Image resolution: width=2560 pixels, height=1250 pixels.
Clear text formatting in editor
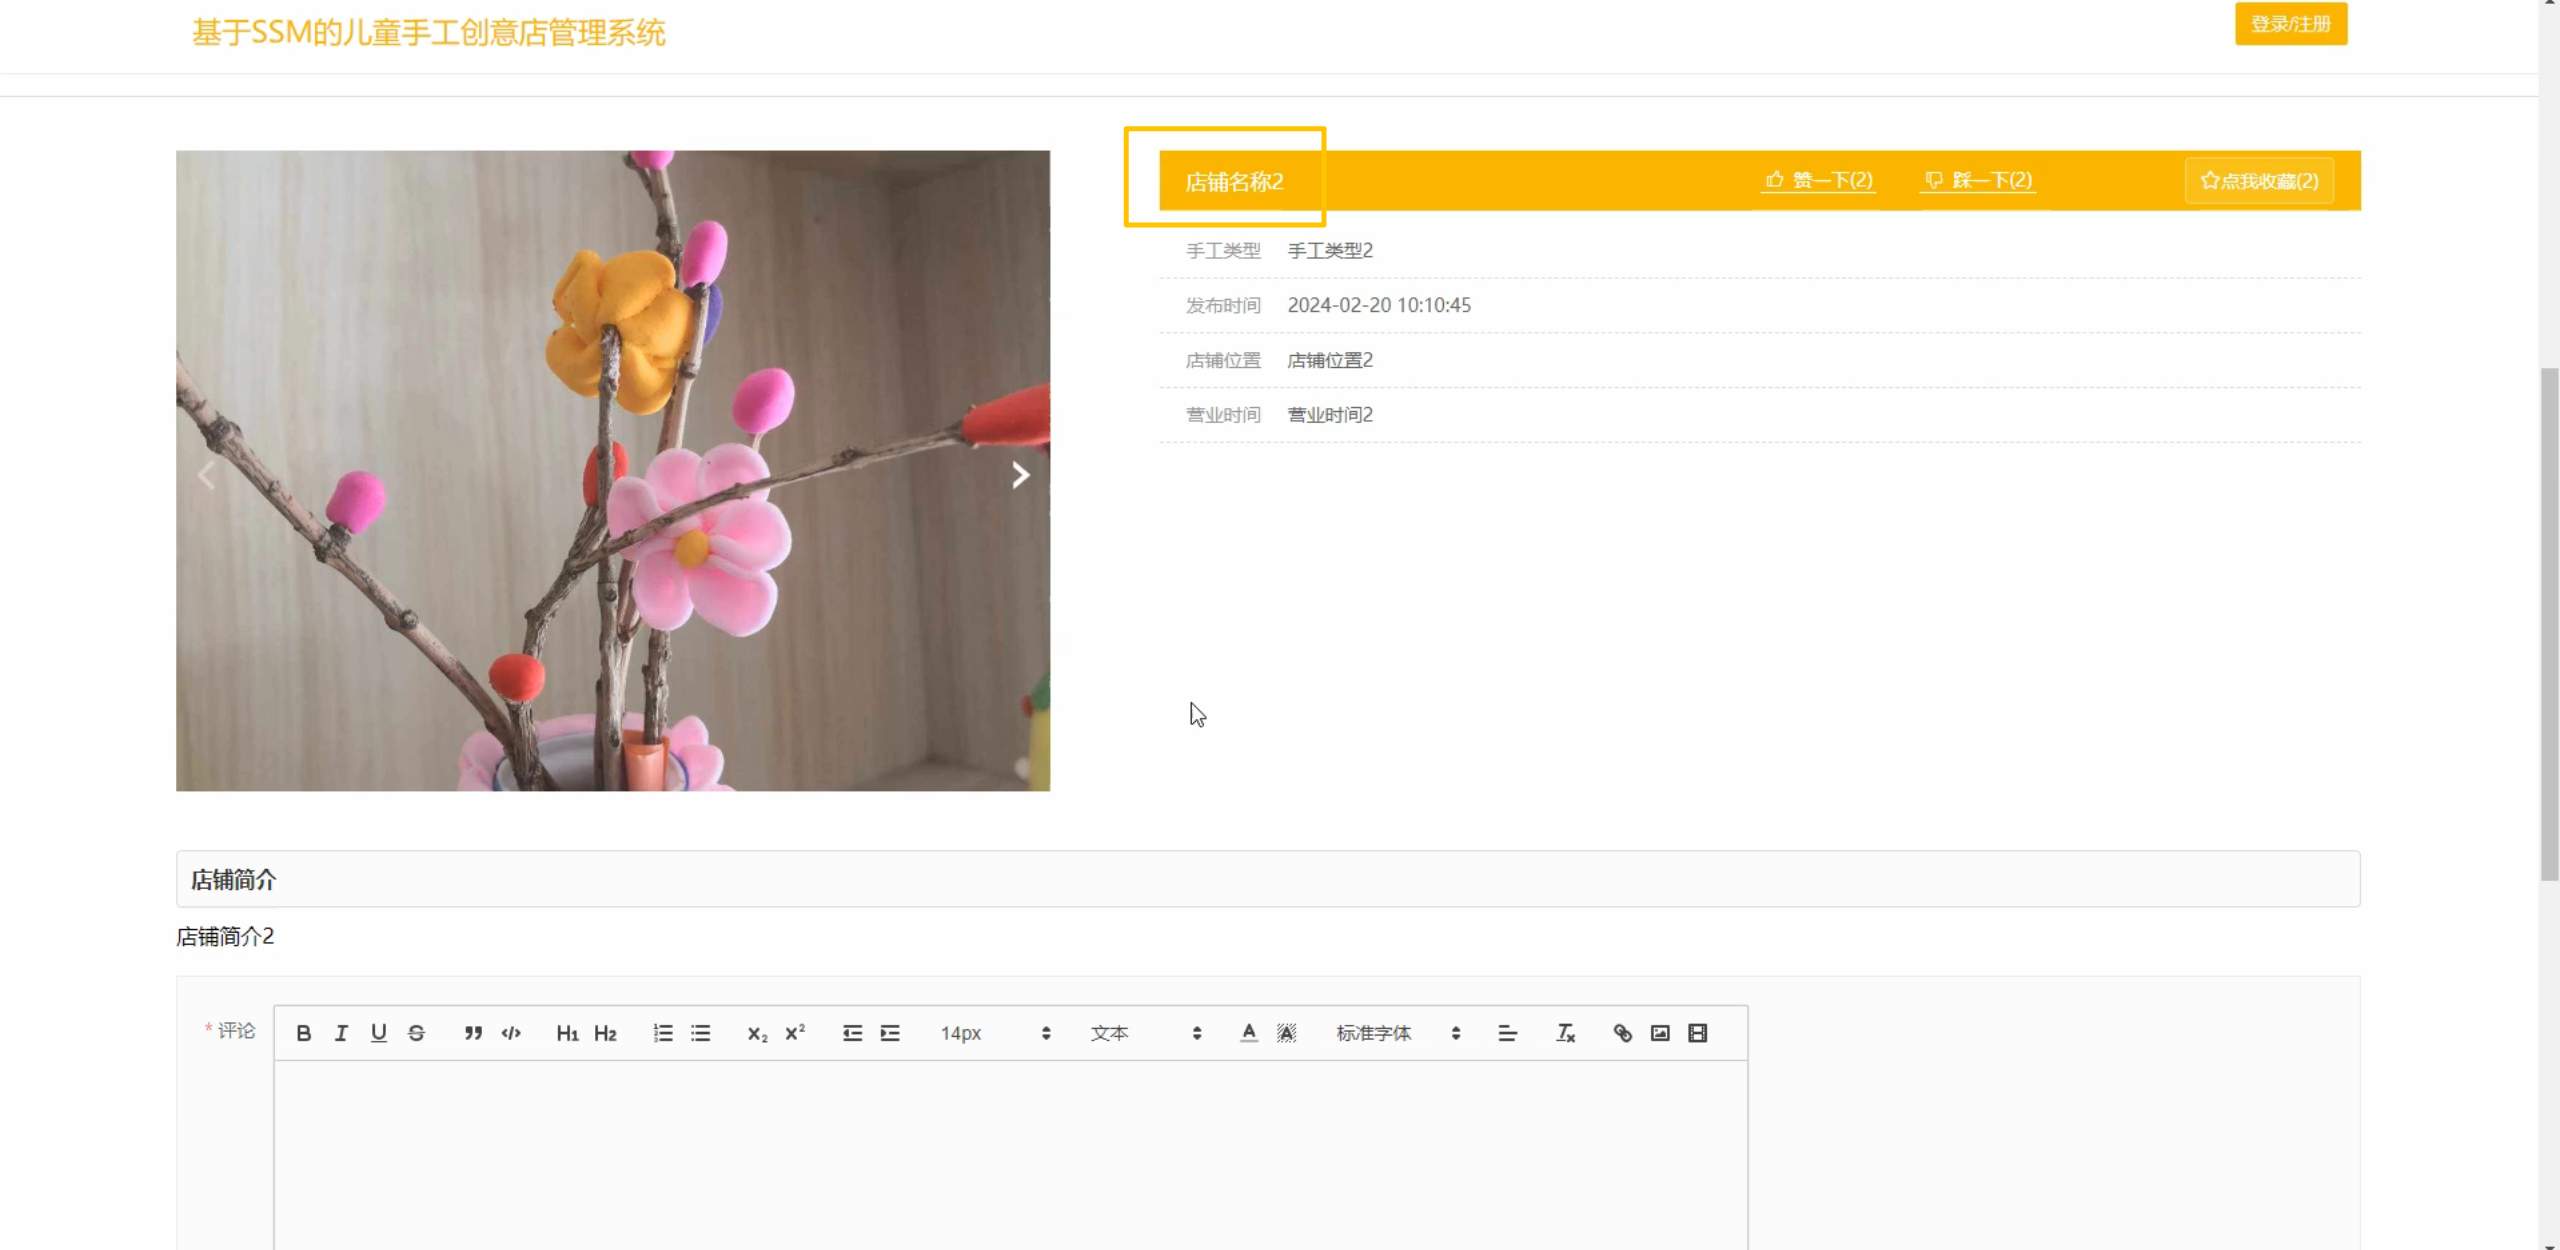pos(1565,1033)
